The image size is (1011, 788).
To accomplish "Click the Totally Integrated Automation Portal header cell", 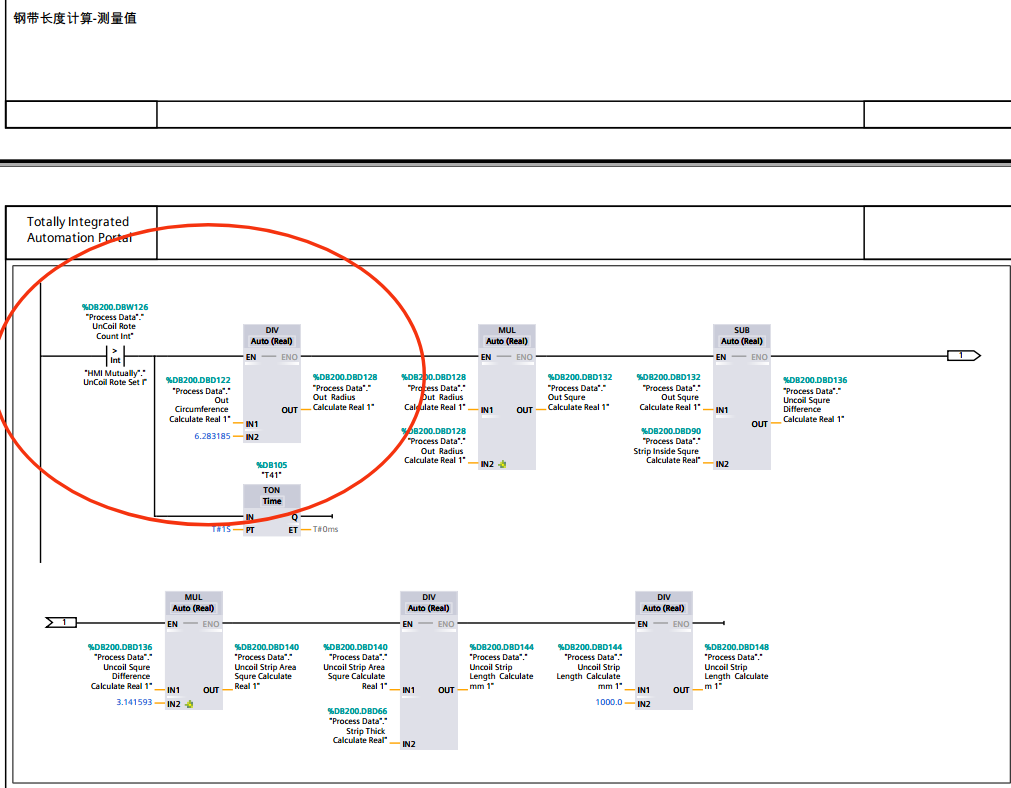I will 81,232.
